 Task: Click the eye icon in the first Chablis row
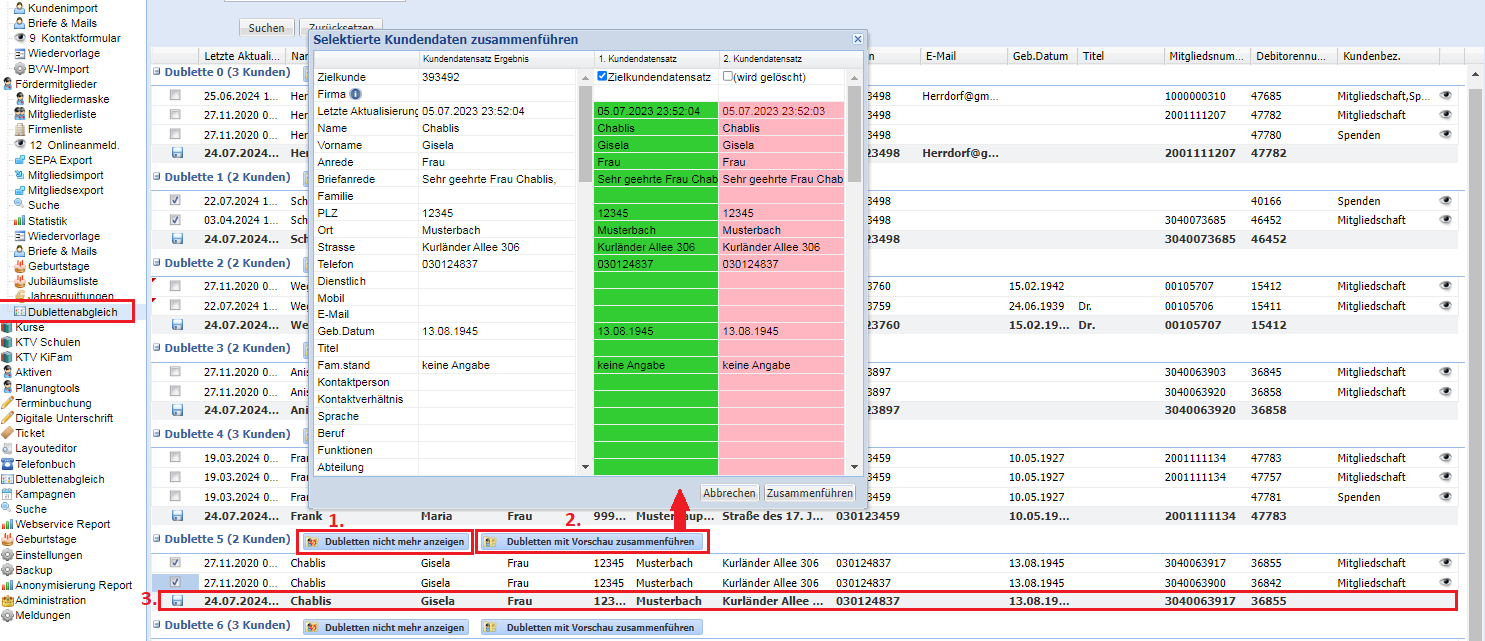[x=1445, y=563]
